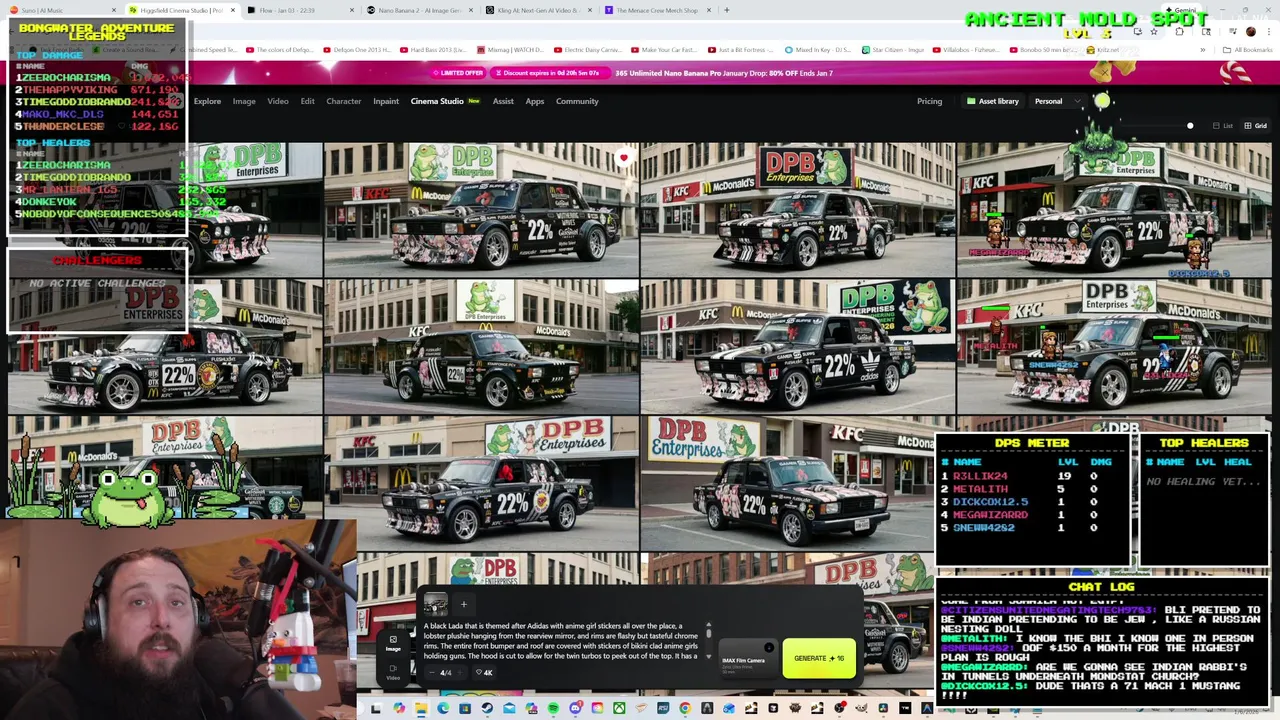Toggle the heart on the second car image

point(624,157)
